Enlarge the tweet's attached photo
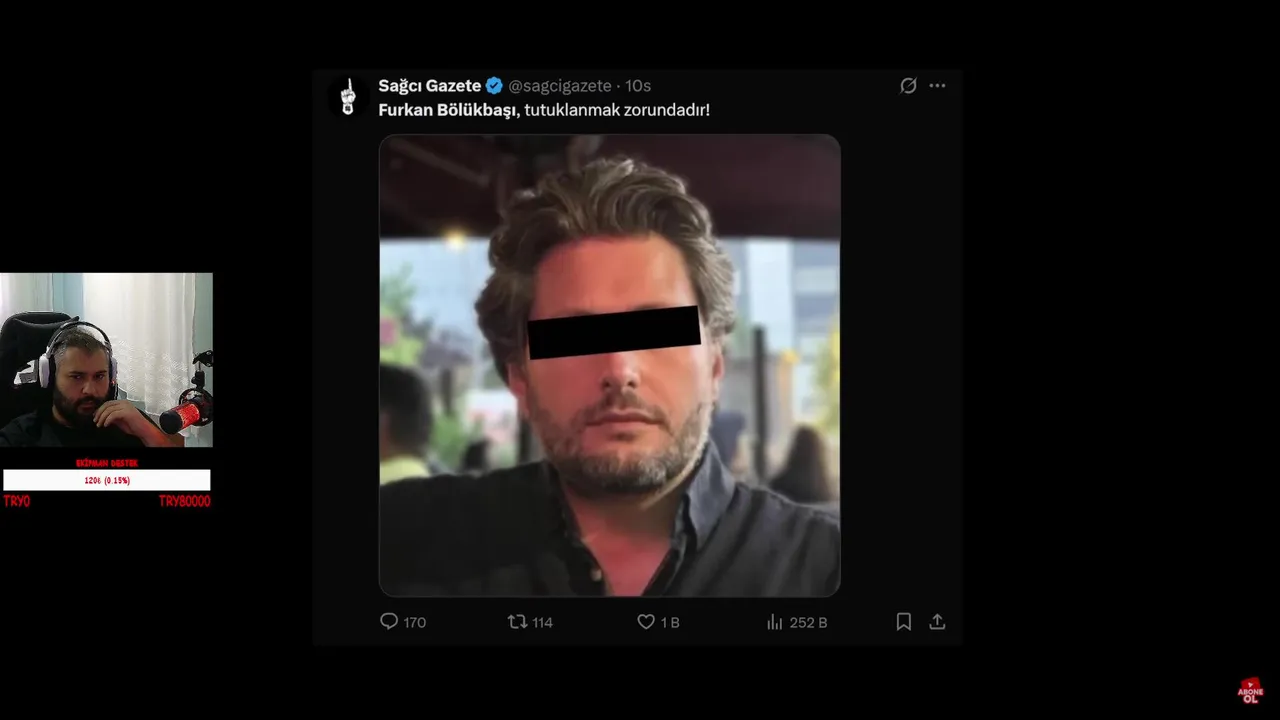Image resolution: width=1280 pixels, height=720 pixels. coord(609,365)
